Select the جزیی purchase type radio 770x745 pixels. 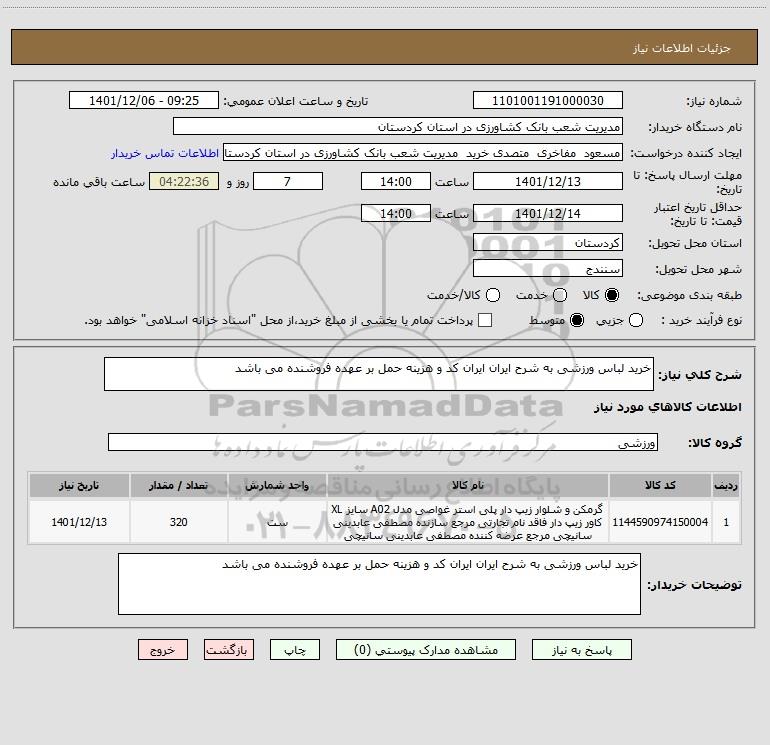[636, 320]
